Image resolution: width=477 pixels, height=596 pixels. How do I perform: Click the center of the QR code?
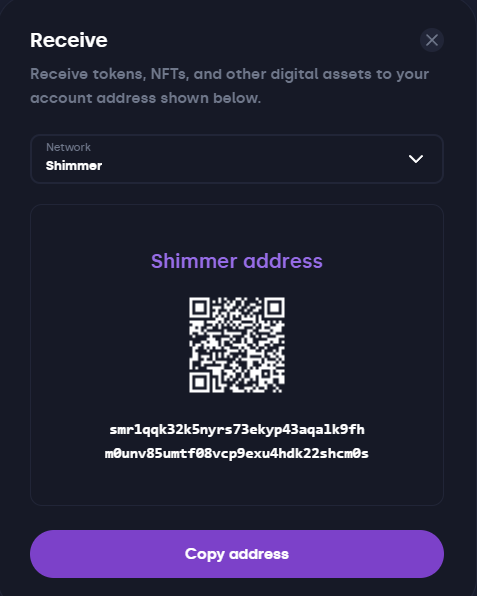[237, 345]
